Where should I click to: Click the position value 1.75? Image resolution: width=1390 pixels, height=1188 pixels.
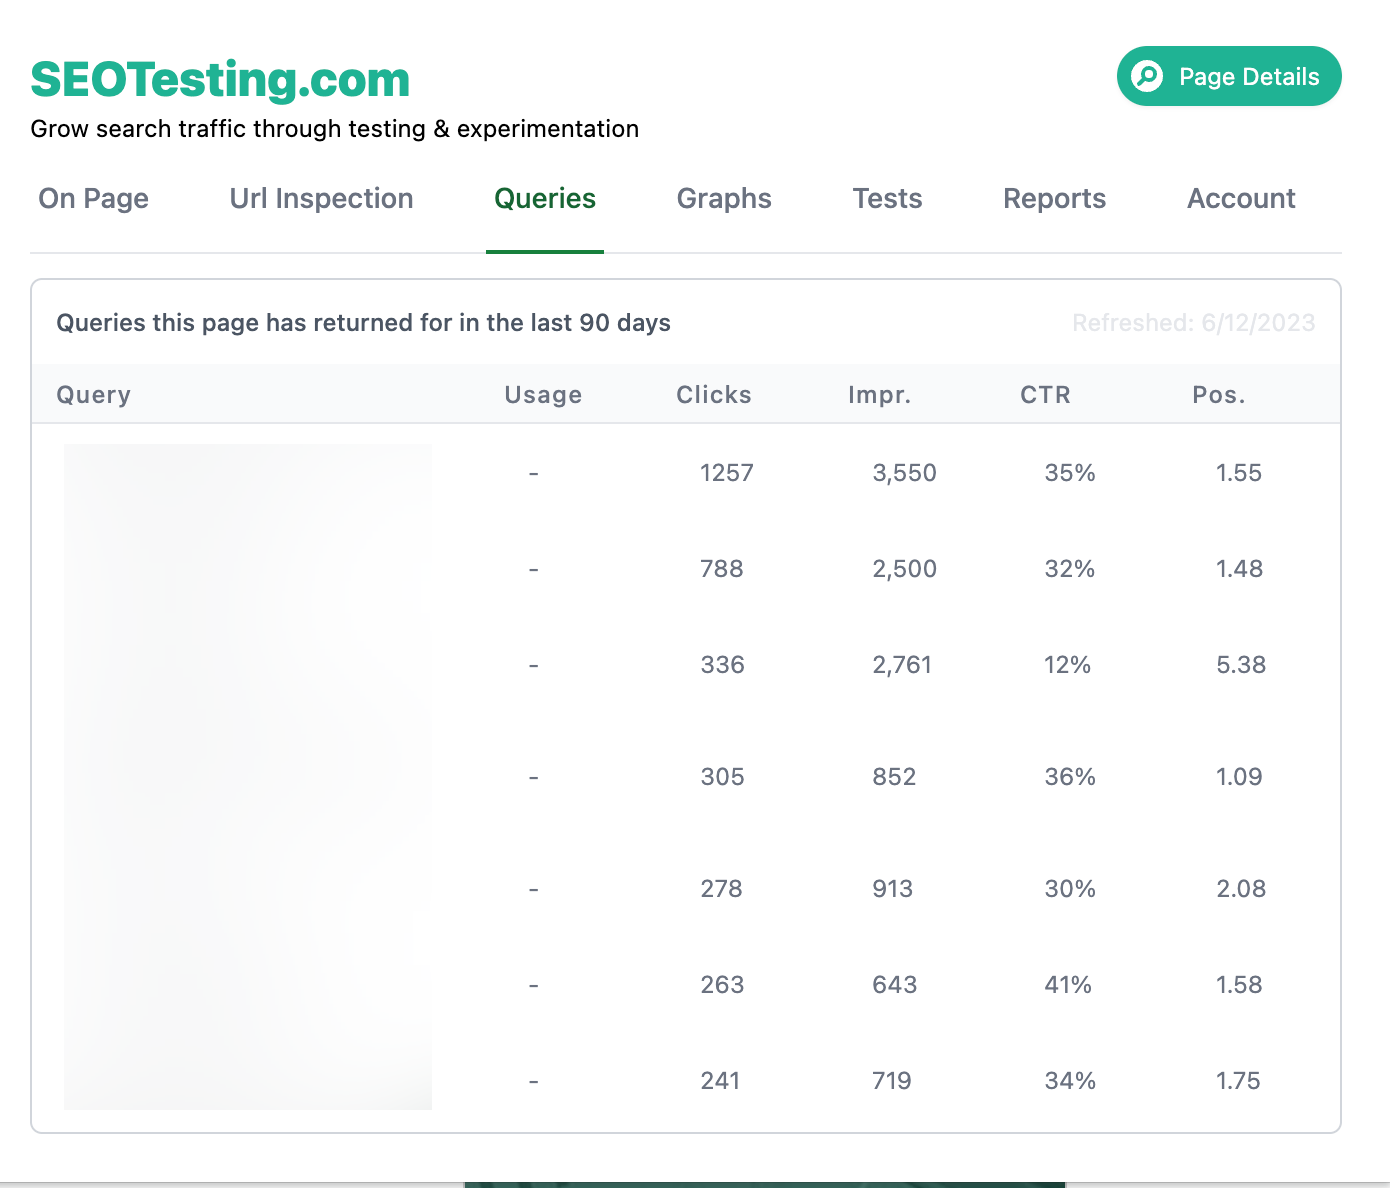point(1238,1081)
